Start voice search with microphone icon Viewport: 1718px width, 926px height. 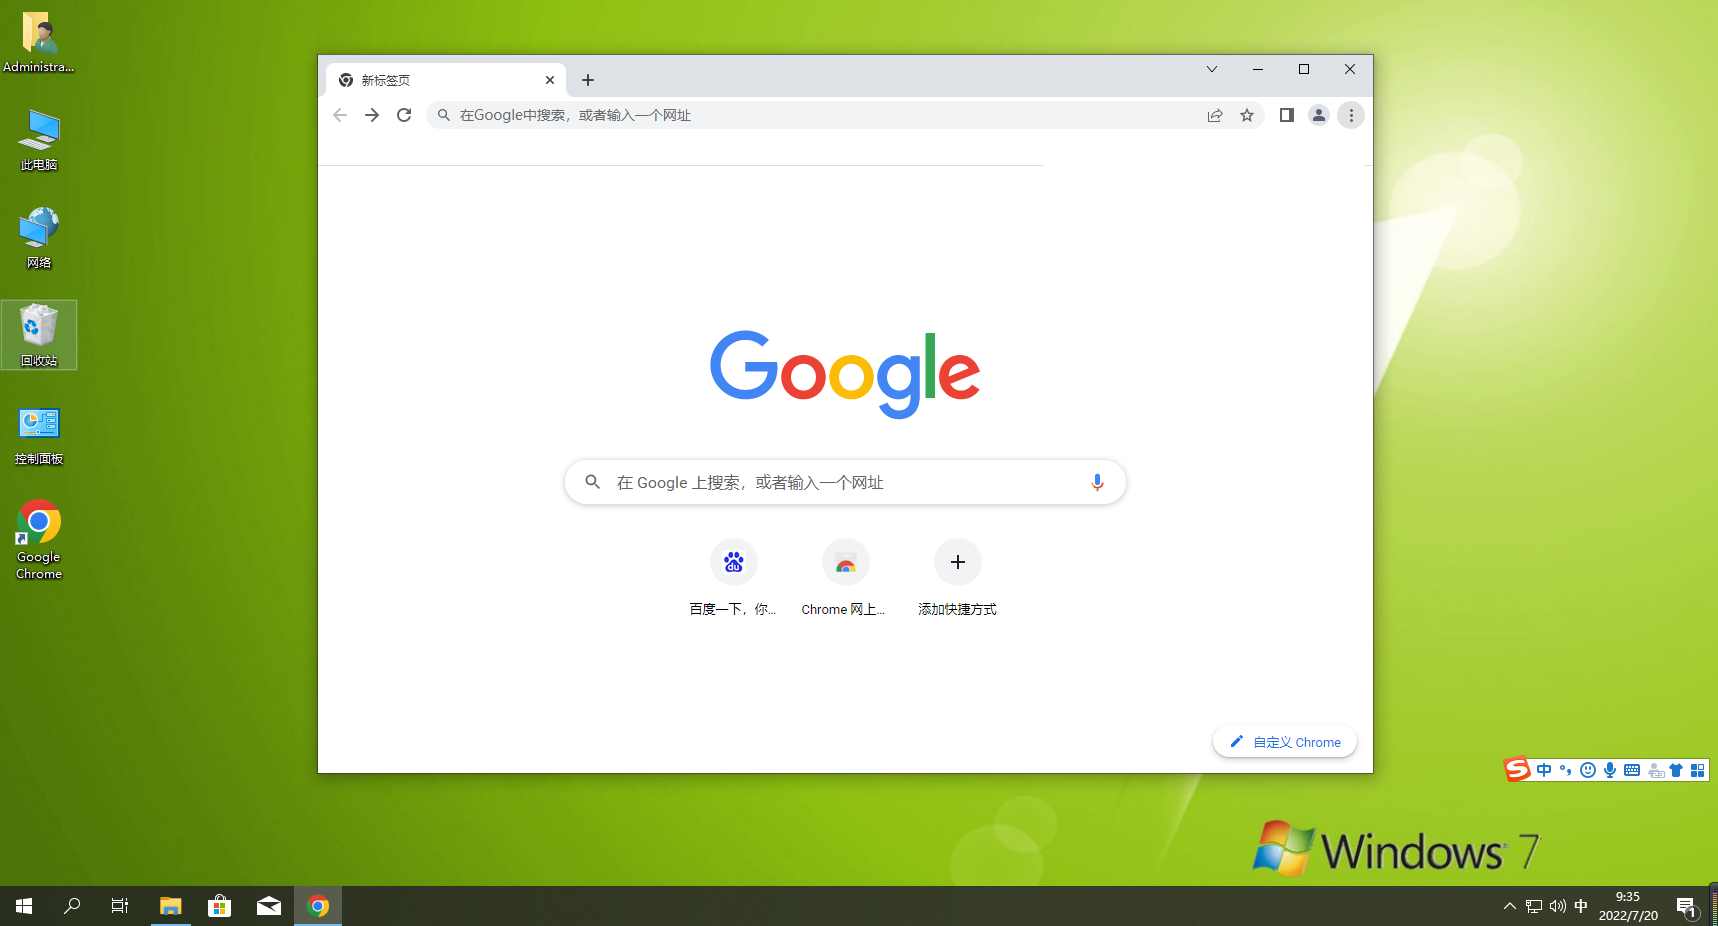point(1097,482)
